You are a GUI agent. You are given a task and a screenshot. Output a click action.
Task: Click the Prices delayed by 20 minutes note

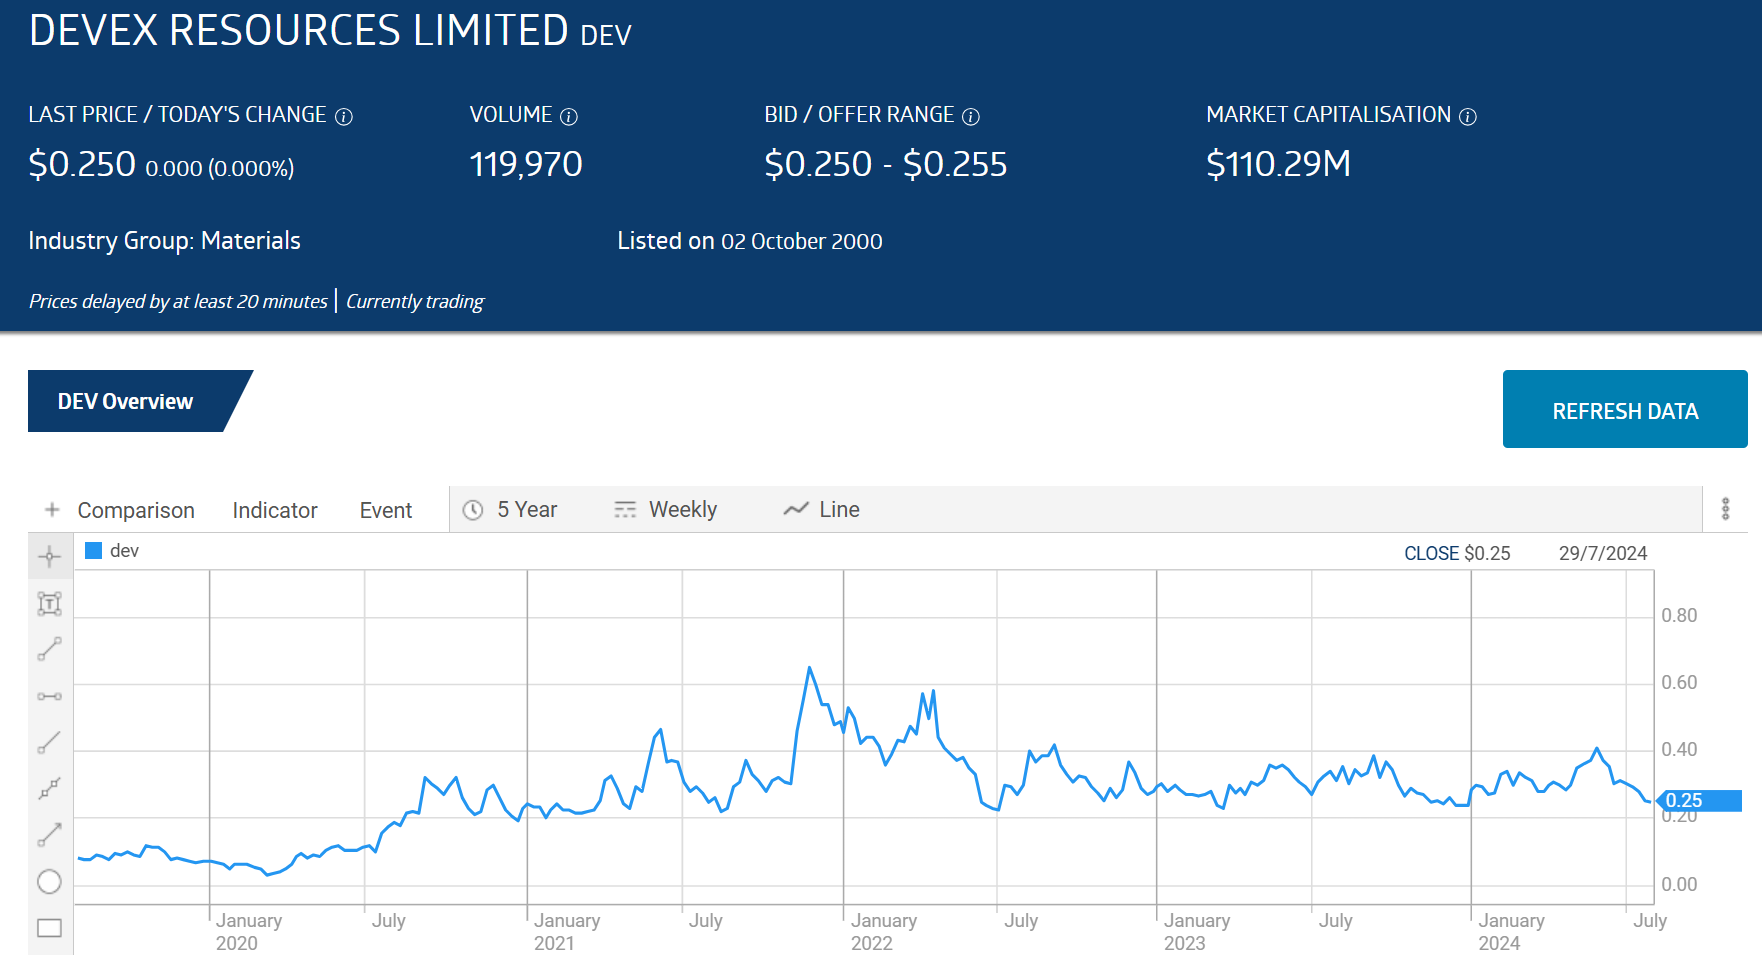[x=178, y=301]
